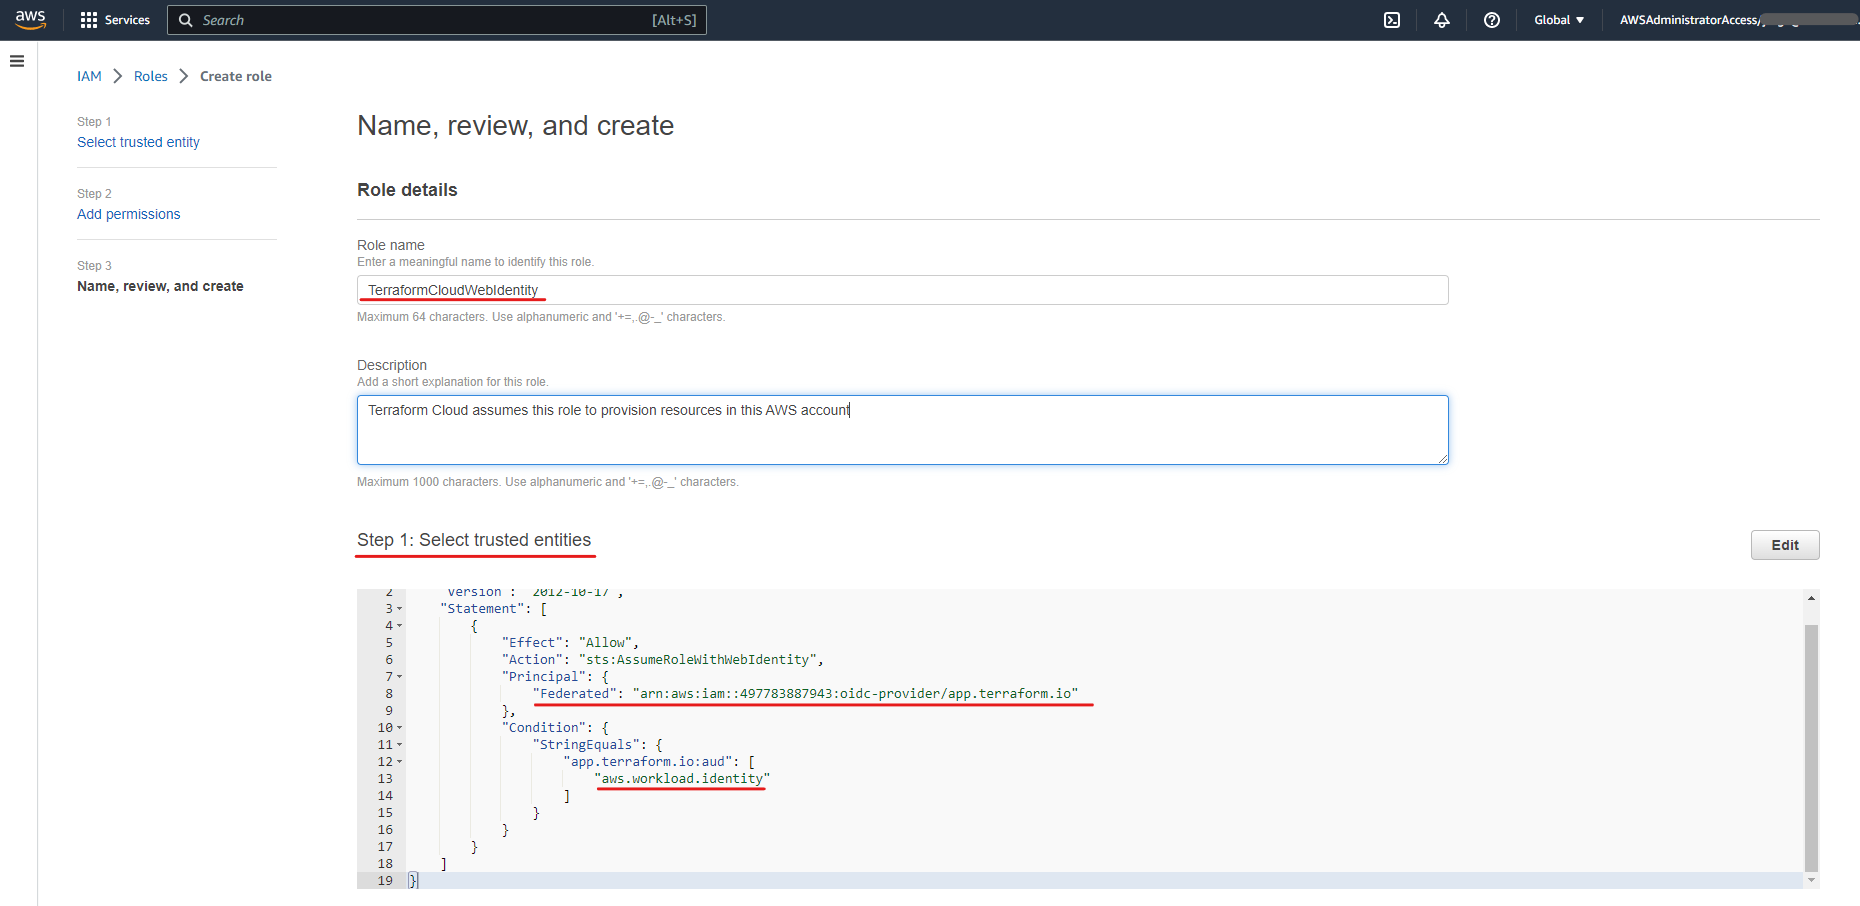The height and width of the screenshot is (906, 1860).
Task: Click the Description text area
Action: (x=902, y=430)
